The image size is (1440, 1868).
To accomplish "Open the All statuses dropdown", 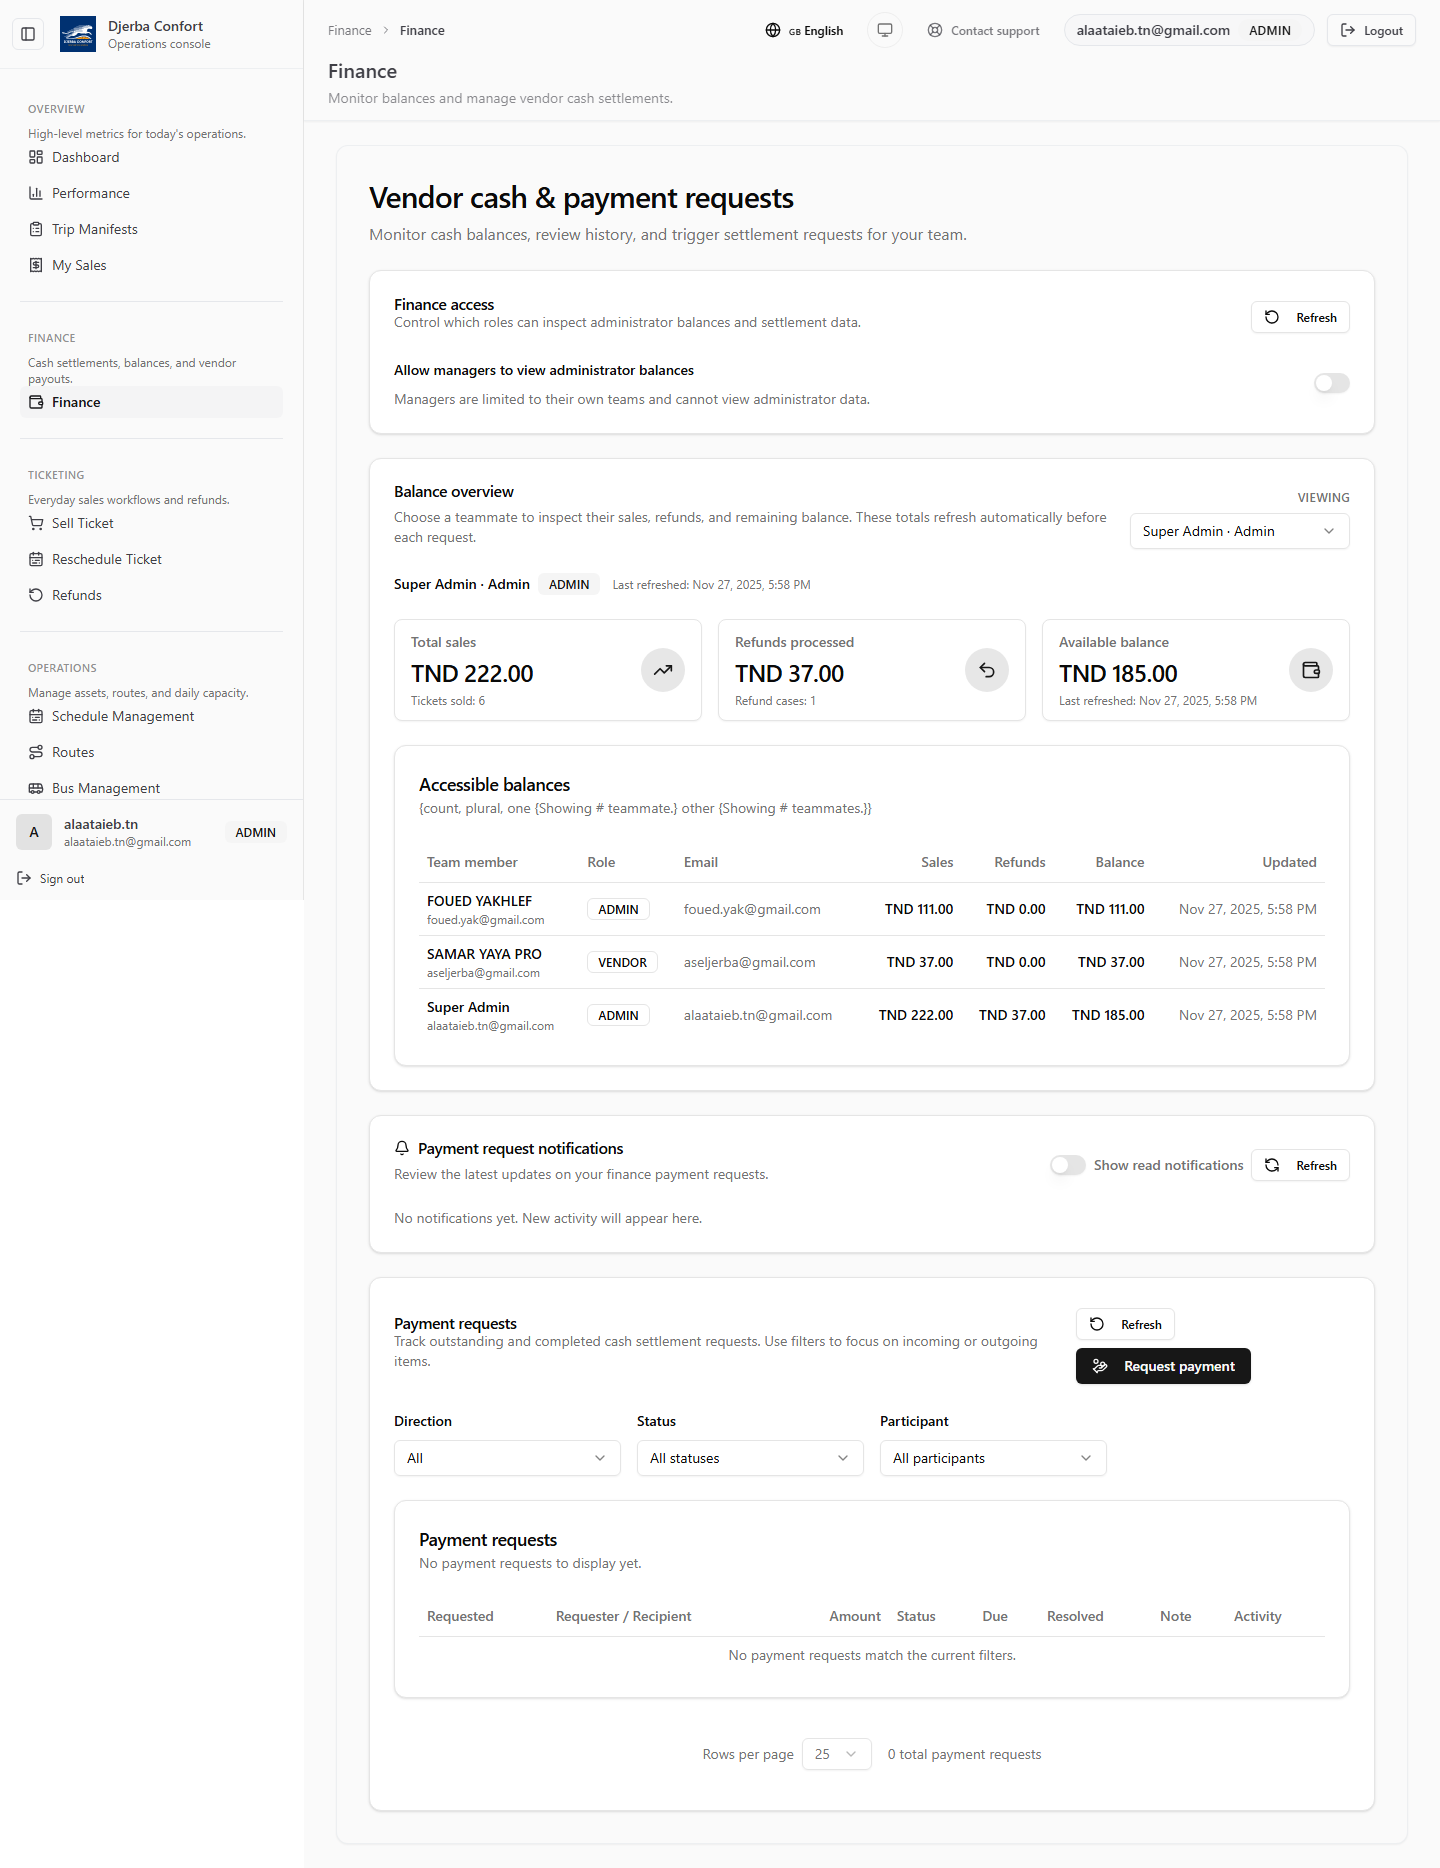I will (750, 1458).
